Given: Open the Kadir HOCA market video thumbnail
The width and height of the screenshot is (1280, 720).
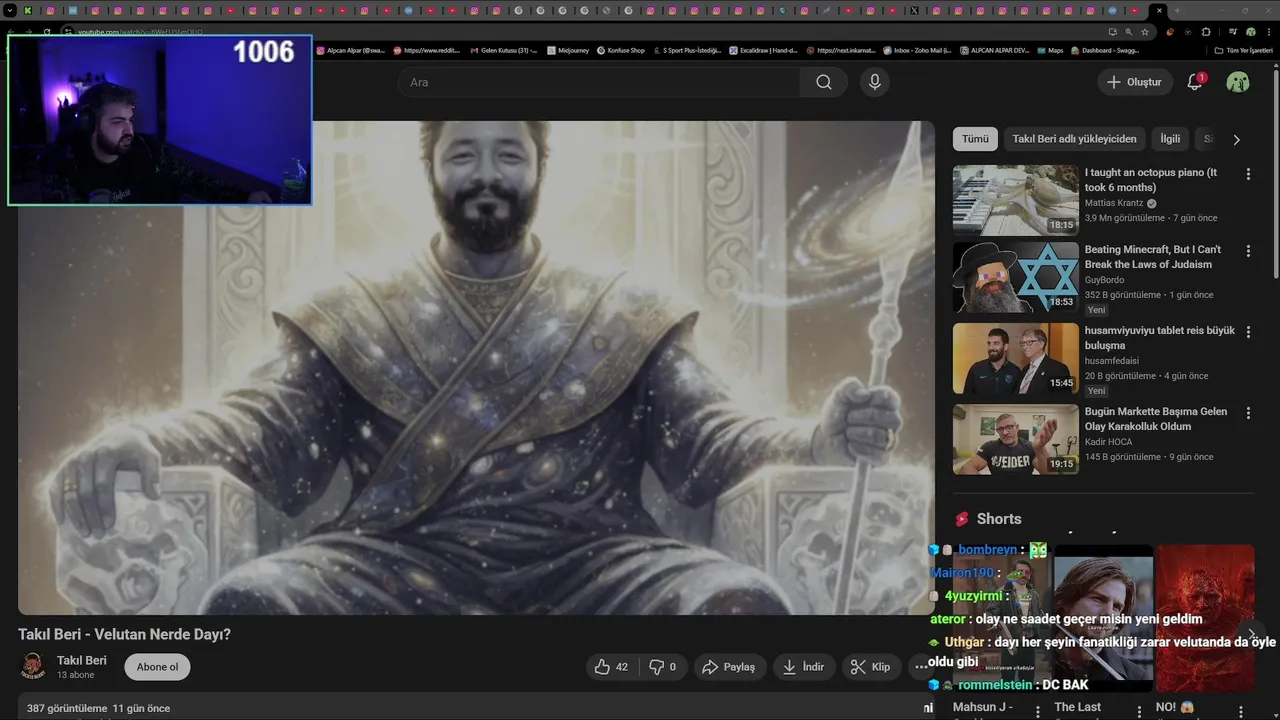Looking at the screenshot, I should pyautogui.click(x=1015, y=439).
